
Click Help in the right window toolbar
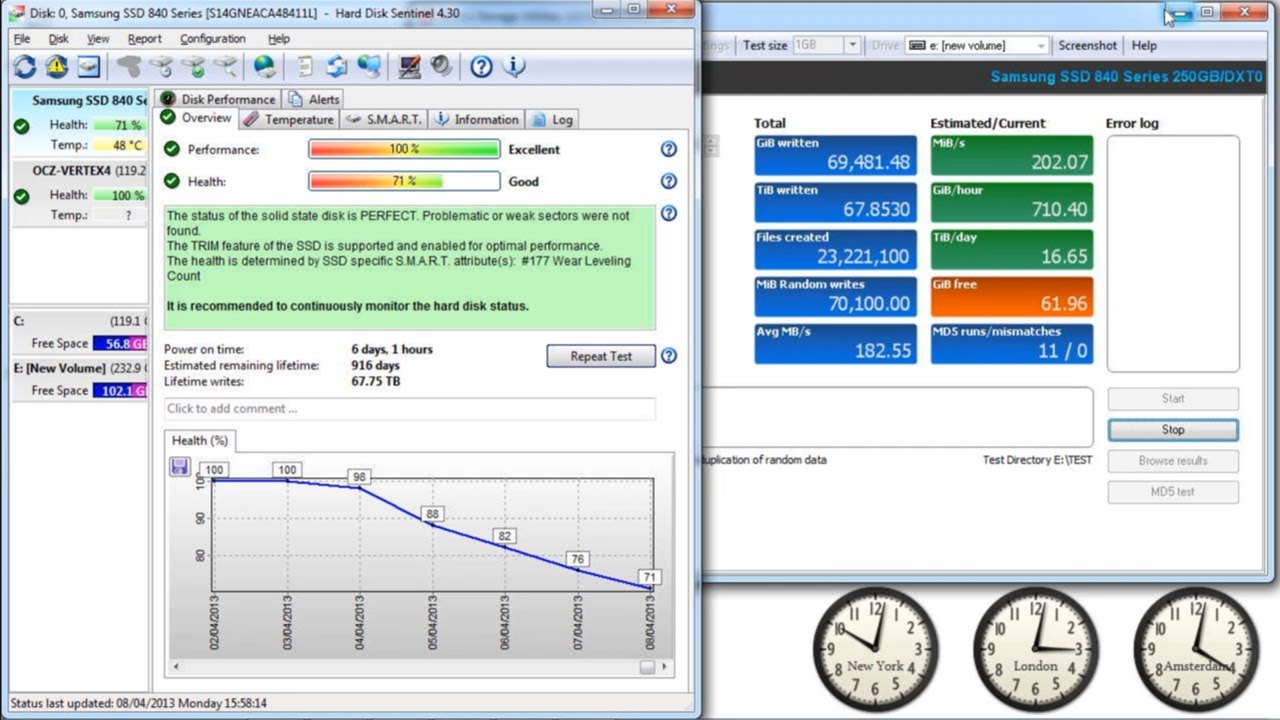[x=1144, y=45]
